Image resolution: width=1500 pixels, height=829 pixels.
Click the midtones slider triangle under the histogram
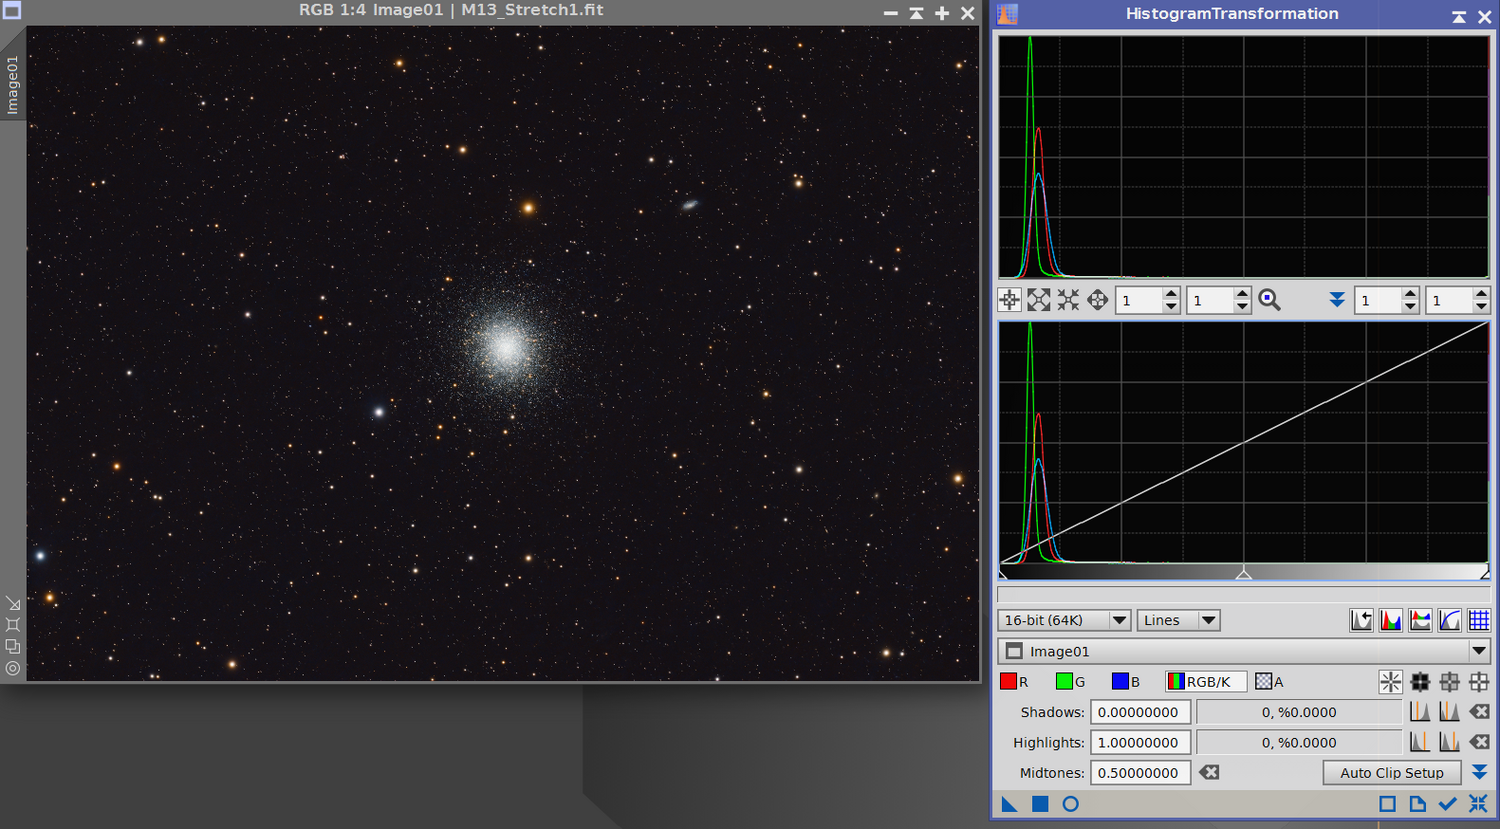1244,574
